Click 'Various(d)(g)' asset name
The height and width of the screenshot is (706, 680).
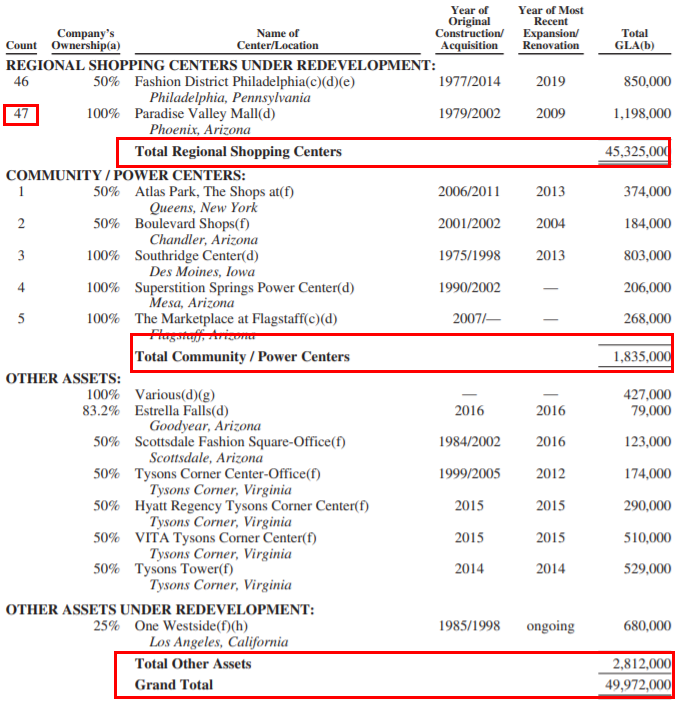tap(175, 395)
